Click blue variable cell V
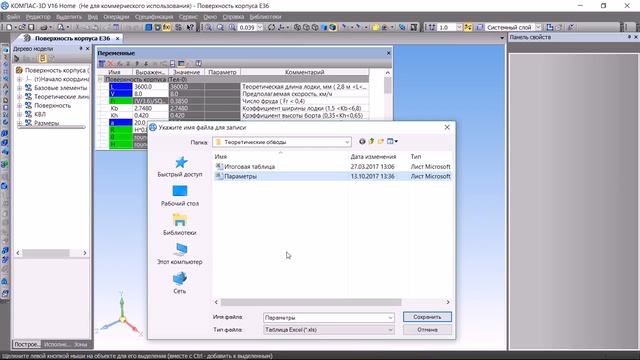This screenshot has height=360, width=640. (121, 94)
